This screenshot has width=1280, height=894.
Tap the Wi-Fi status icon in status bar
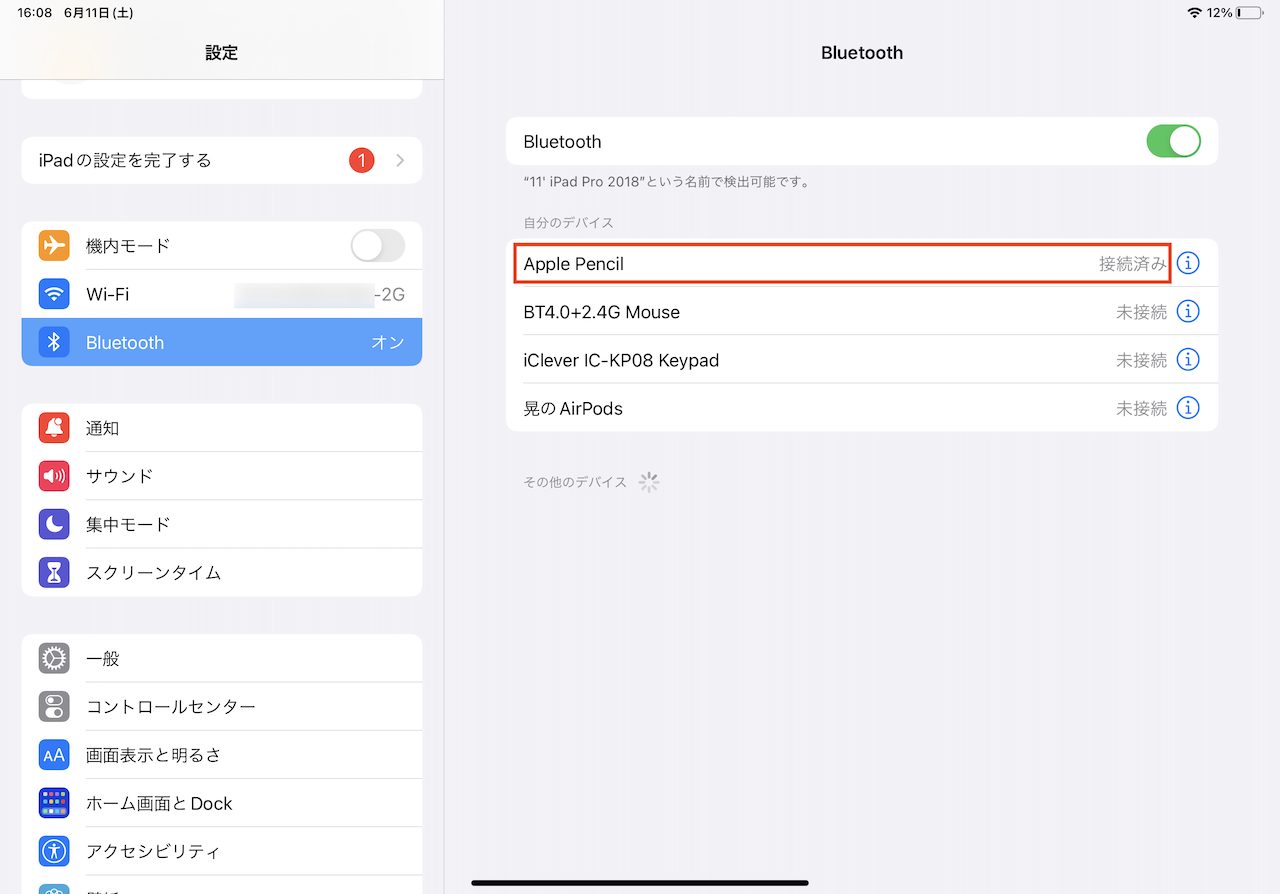tap(1195, 13)
